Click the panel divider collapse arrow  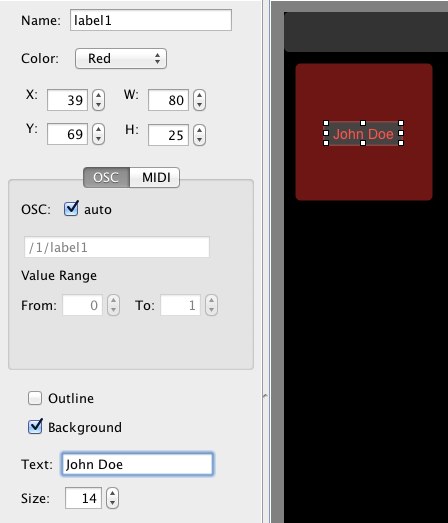266,396
